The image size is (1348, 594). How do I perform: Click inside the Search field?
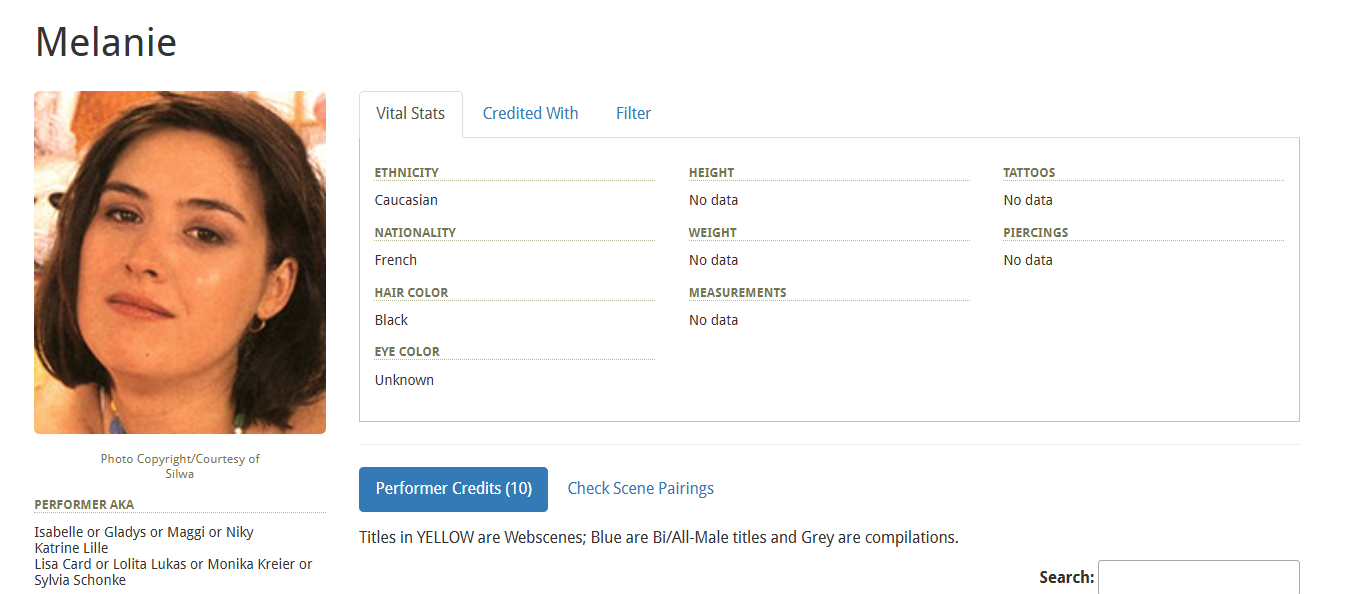[x=1199, y=578]
